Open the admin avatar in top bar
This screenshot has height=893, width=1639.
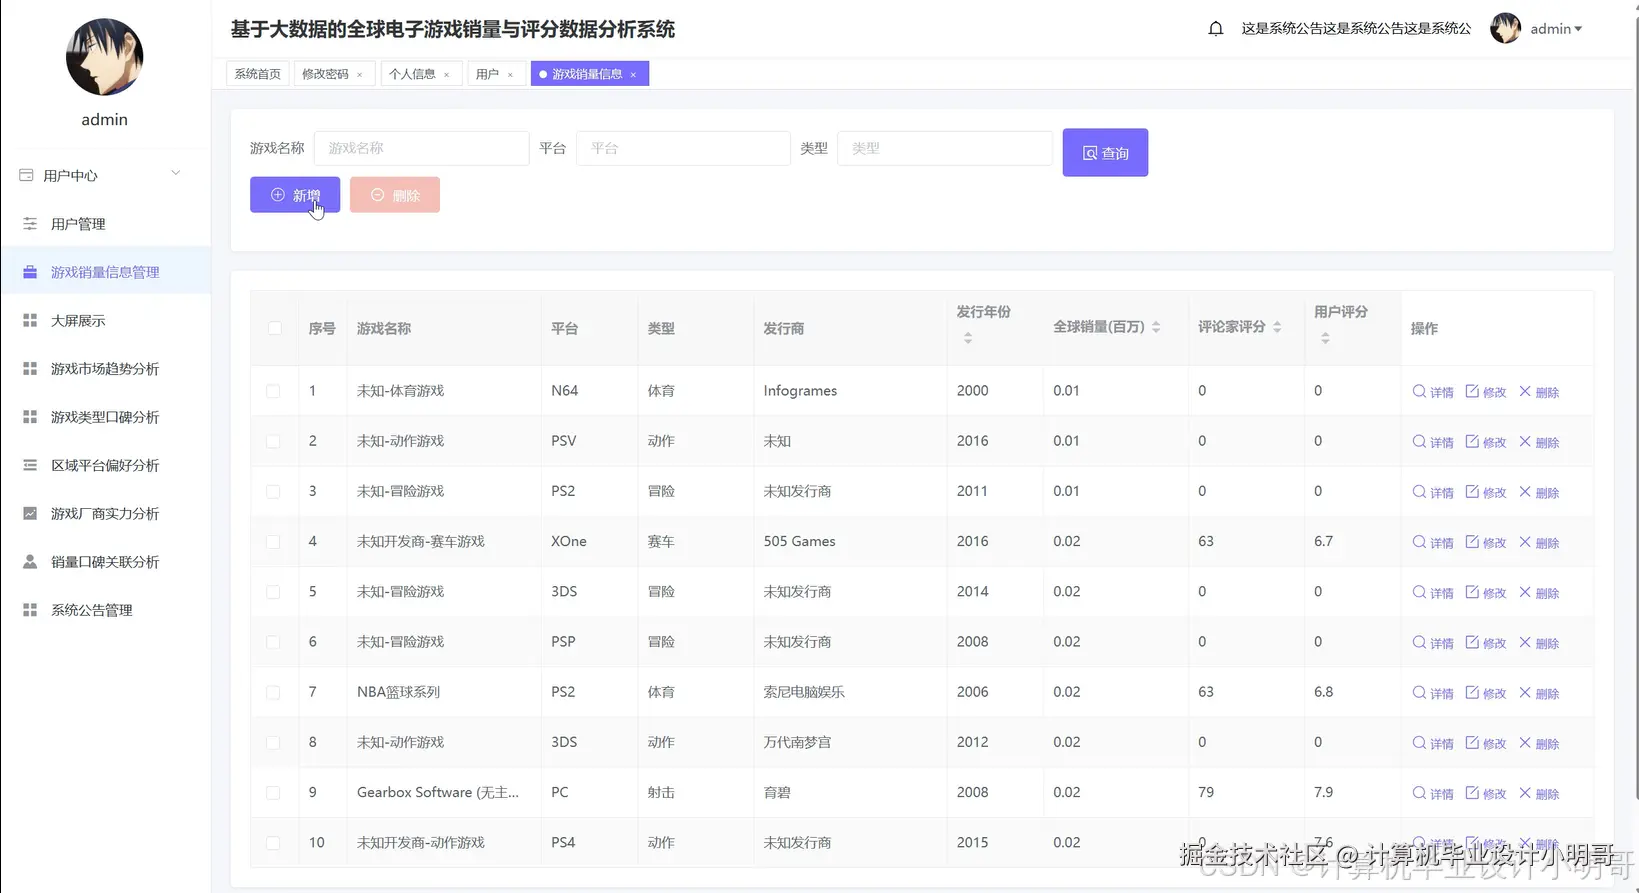(x=1505, y=29)
